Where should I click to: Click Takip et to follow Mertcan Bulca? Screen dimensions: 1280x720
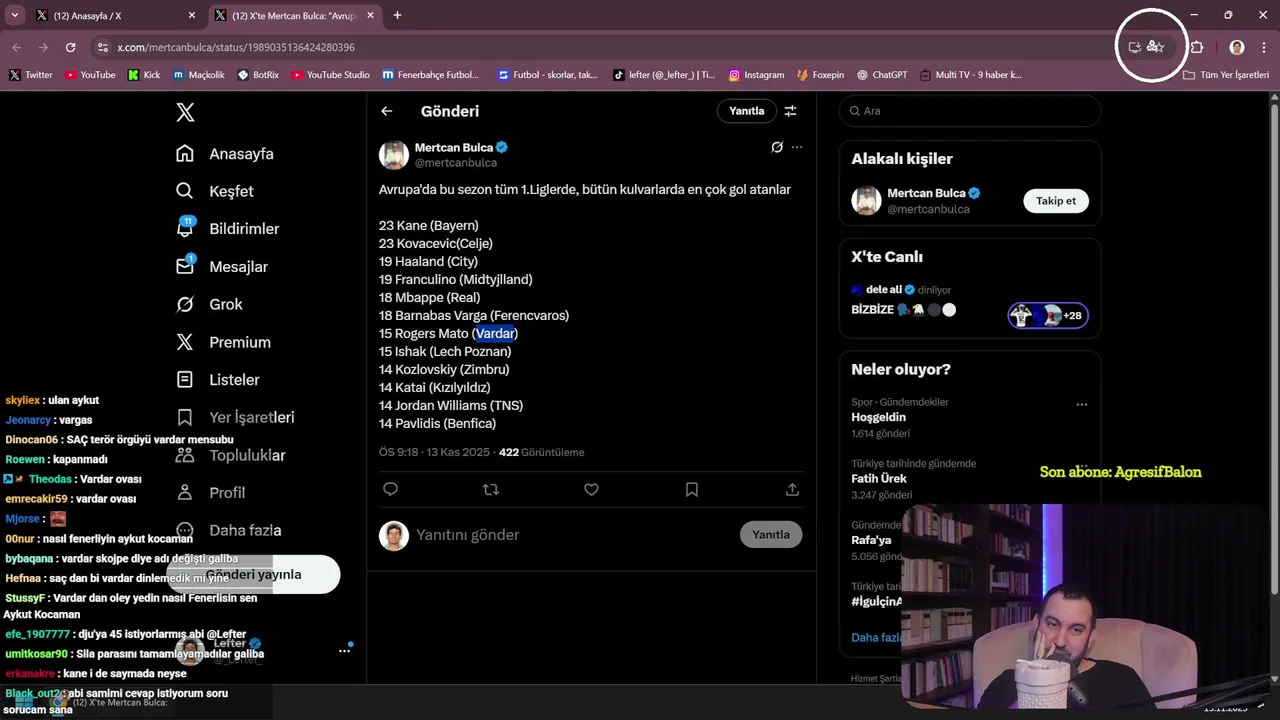1055,201
